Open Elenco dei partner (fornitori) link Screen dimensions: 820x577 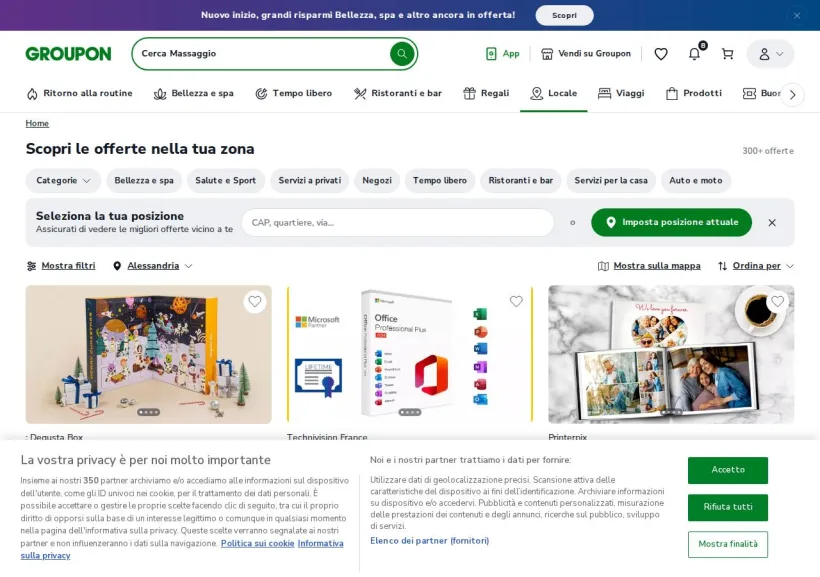point(429,540)
